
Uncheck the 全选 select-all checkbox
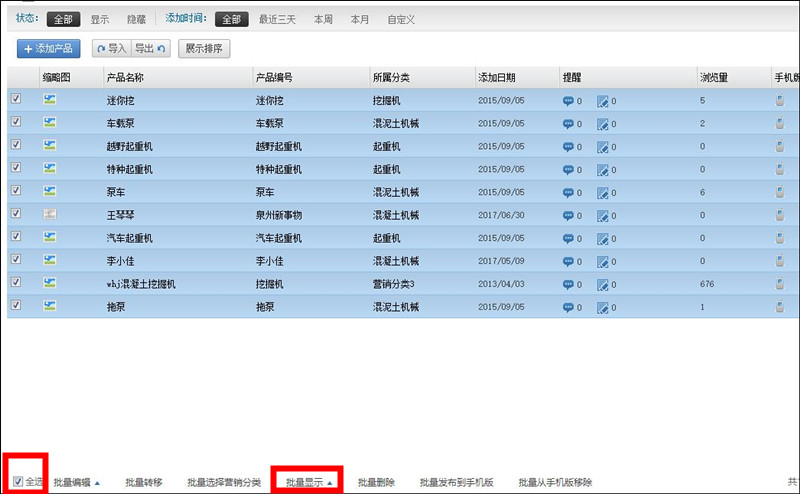(x=18, y=482)
